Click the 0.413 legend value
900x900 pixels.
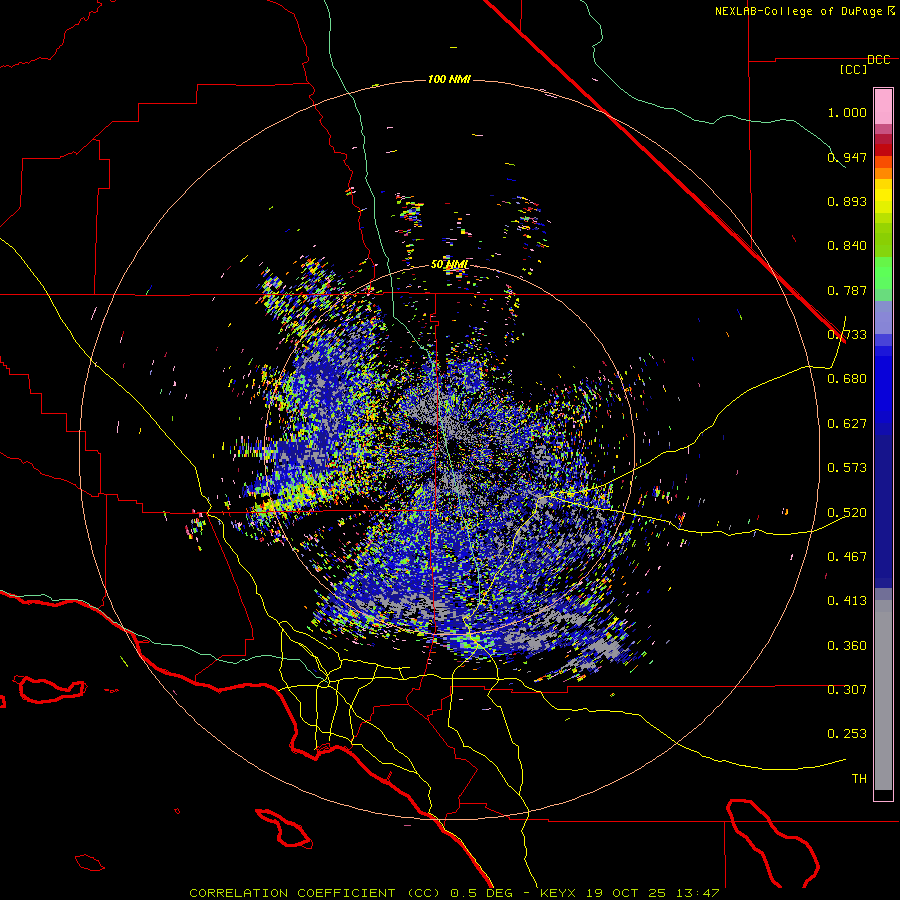click(847, 601)
